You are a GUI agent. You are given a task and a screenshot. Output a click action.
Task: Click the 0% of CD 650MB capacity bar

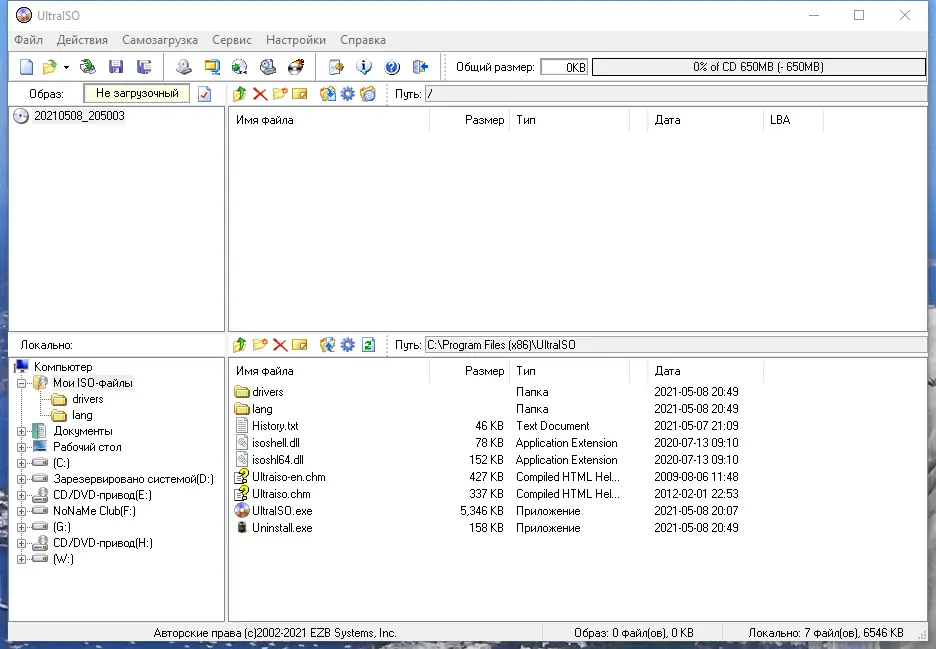(759, 67)
